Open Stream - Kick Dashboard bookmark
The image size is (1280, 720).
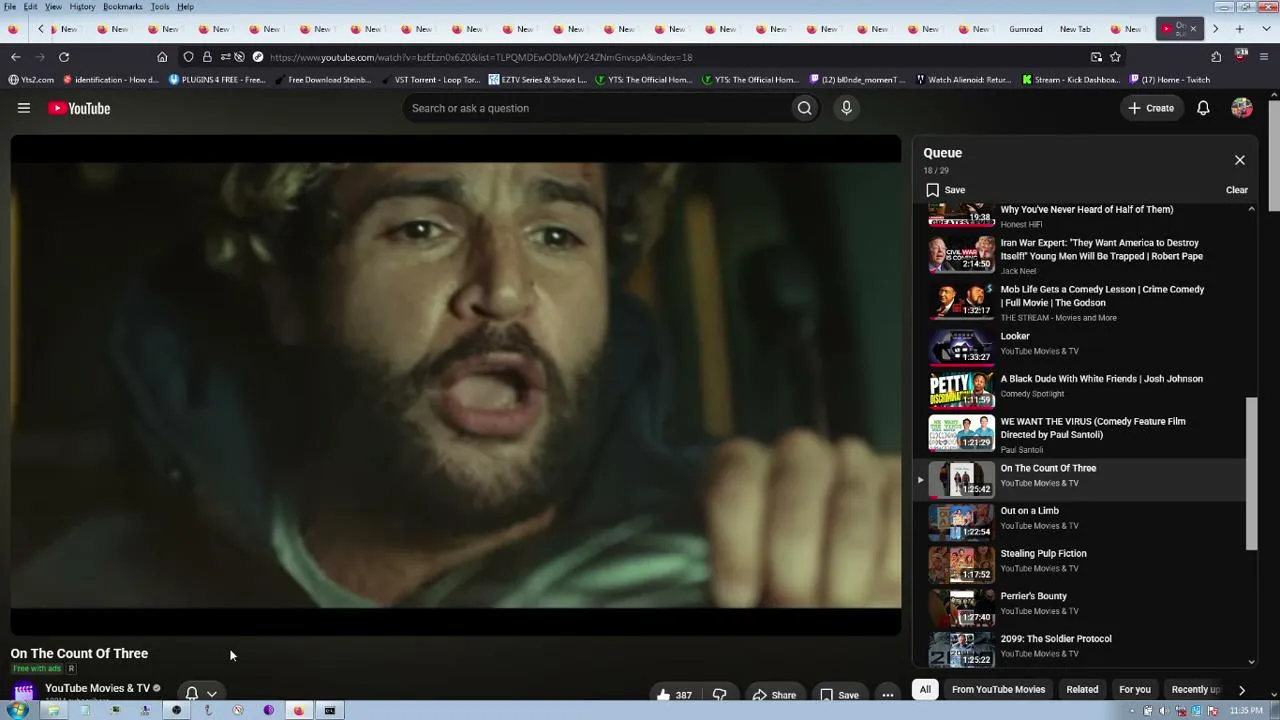(x=1070, y=80)
